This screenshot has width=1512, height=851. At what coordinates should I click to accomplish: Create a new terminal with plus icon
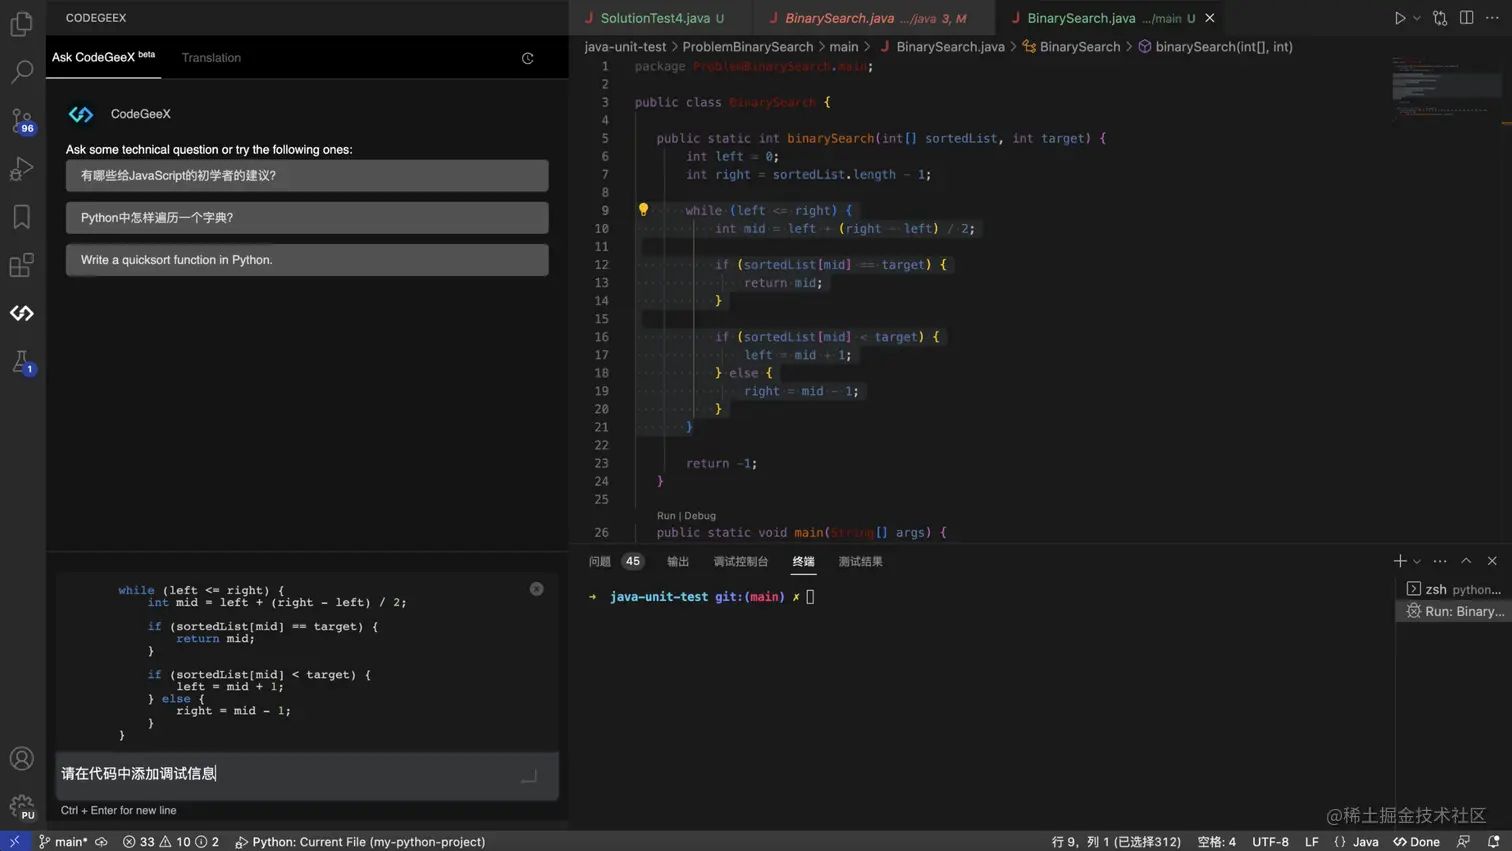1400,561
